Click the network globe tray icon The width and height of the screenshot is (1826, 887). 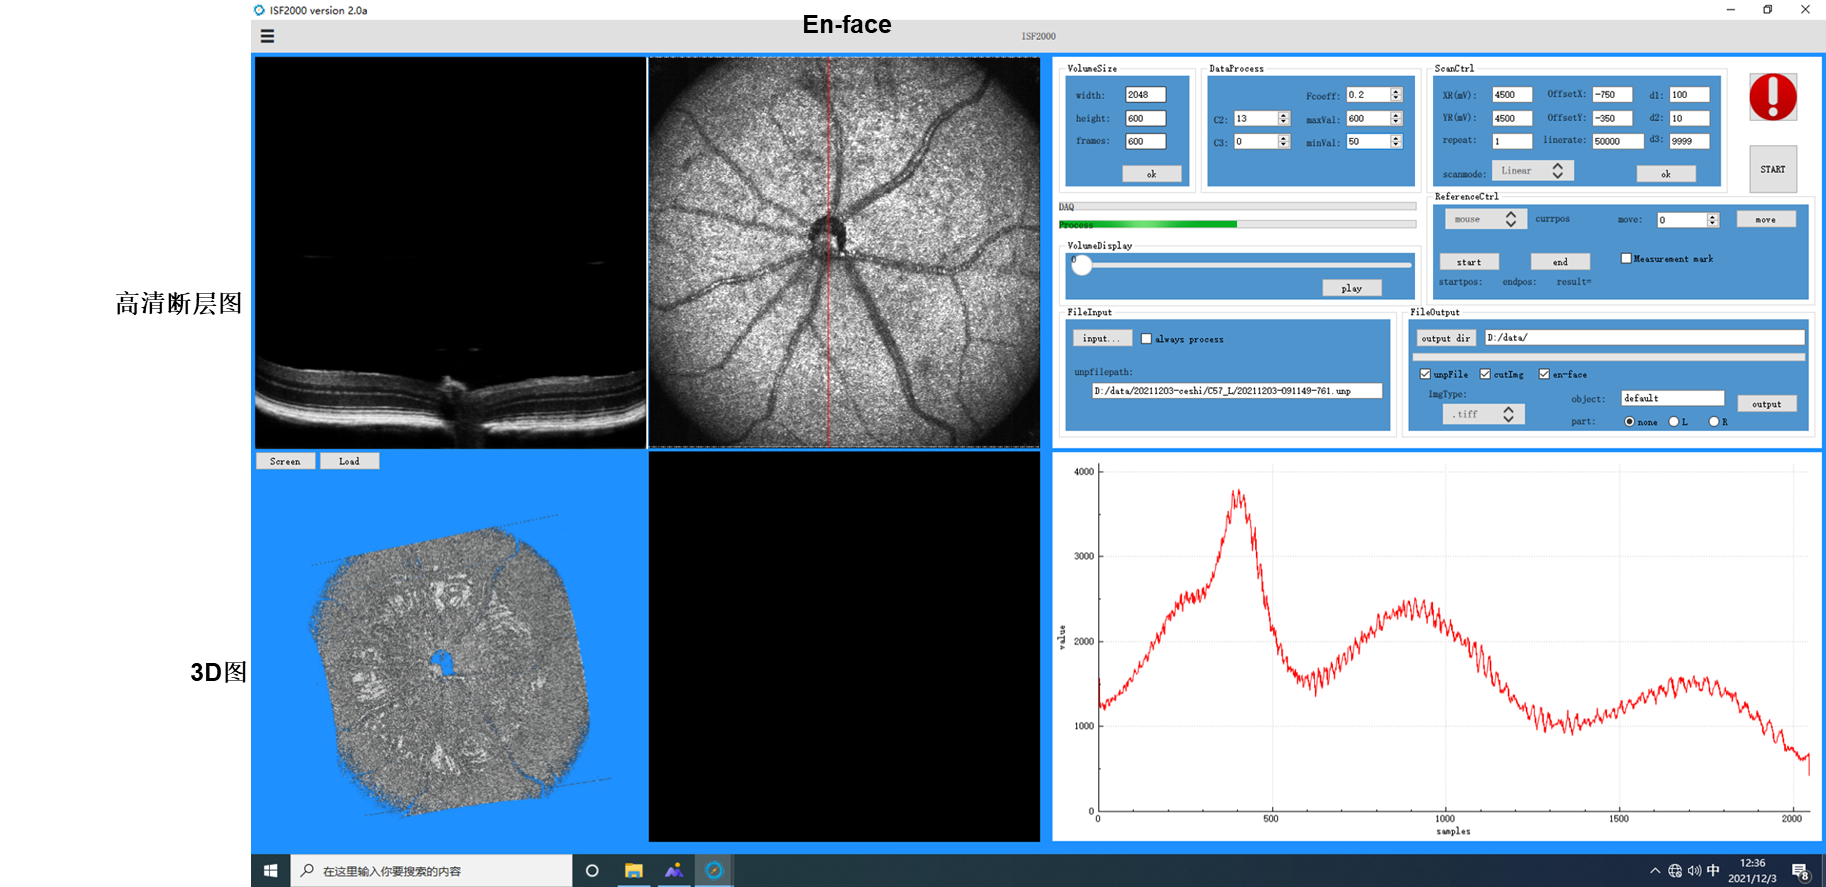pyautogui.click(x=1675, y=871)
